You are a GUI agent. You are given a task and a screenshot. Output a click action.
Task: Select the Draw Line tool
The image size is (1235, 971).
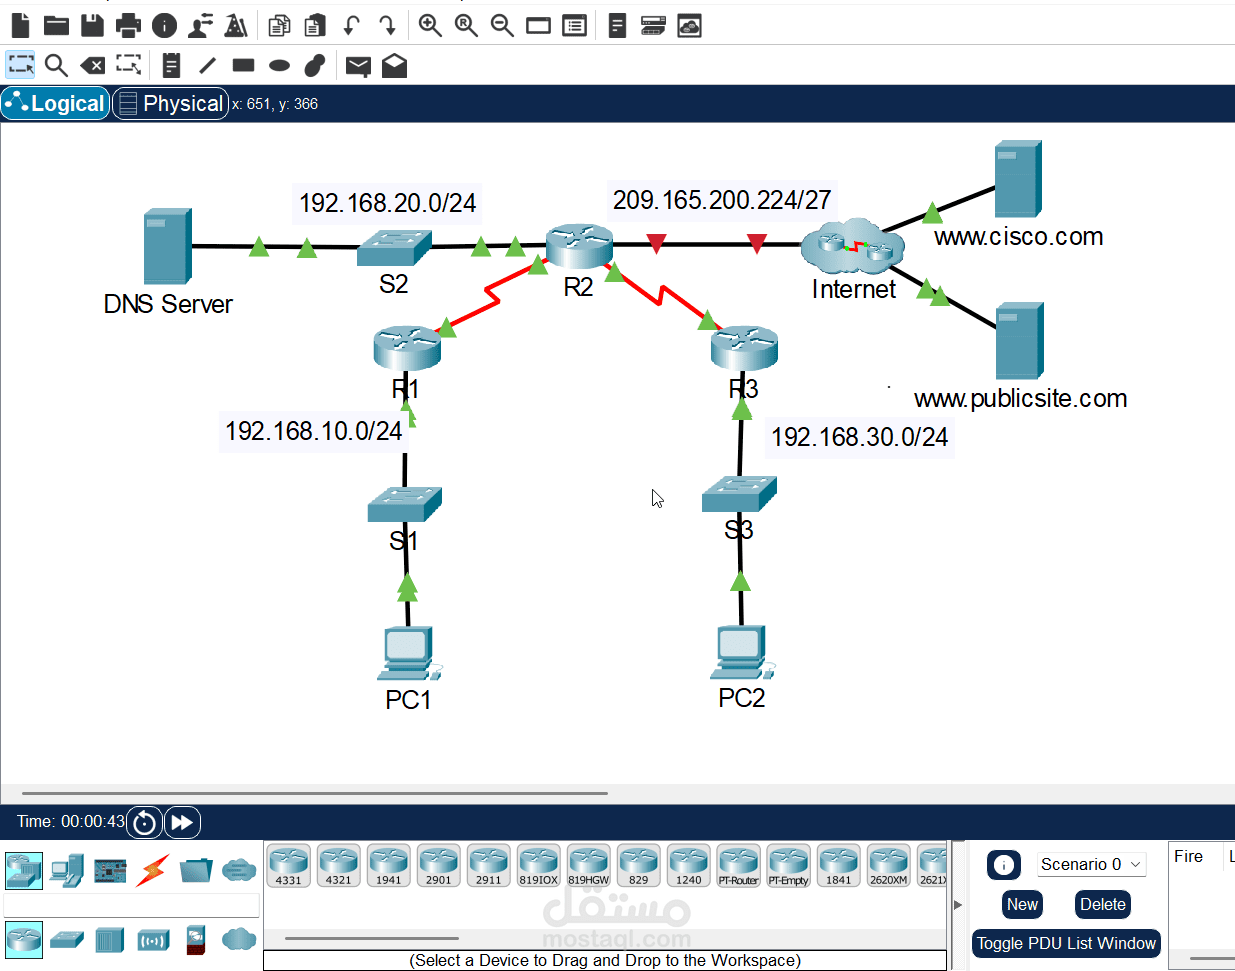[x=207, y=66]
